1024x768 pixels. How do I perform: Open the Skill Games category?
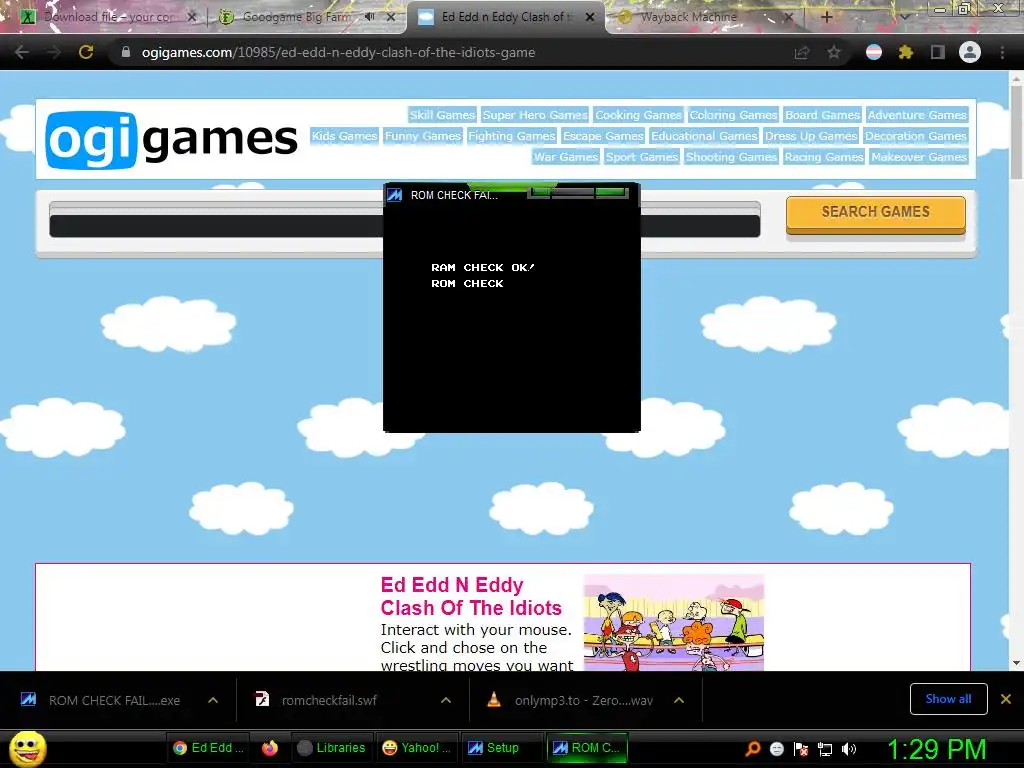[x=442, y=115]
